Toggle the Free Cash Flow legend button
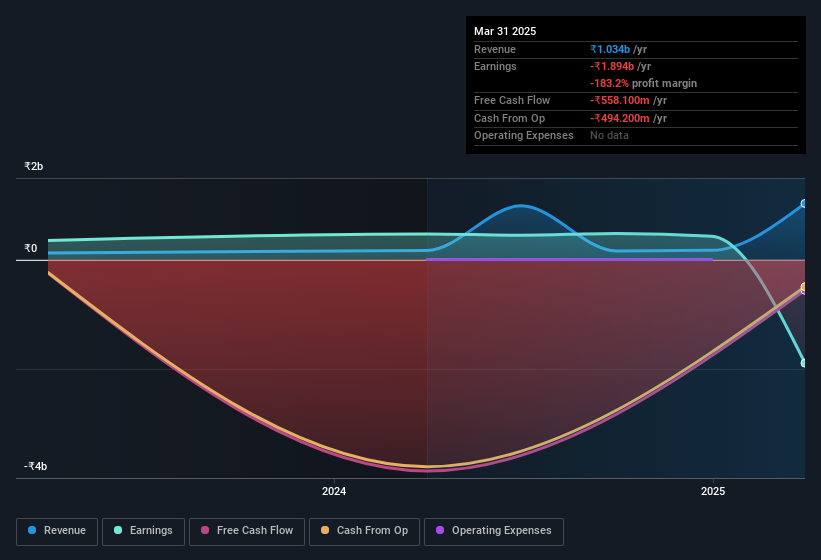 click(247, 531)
